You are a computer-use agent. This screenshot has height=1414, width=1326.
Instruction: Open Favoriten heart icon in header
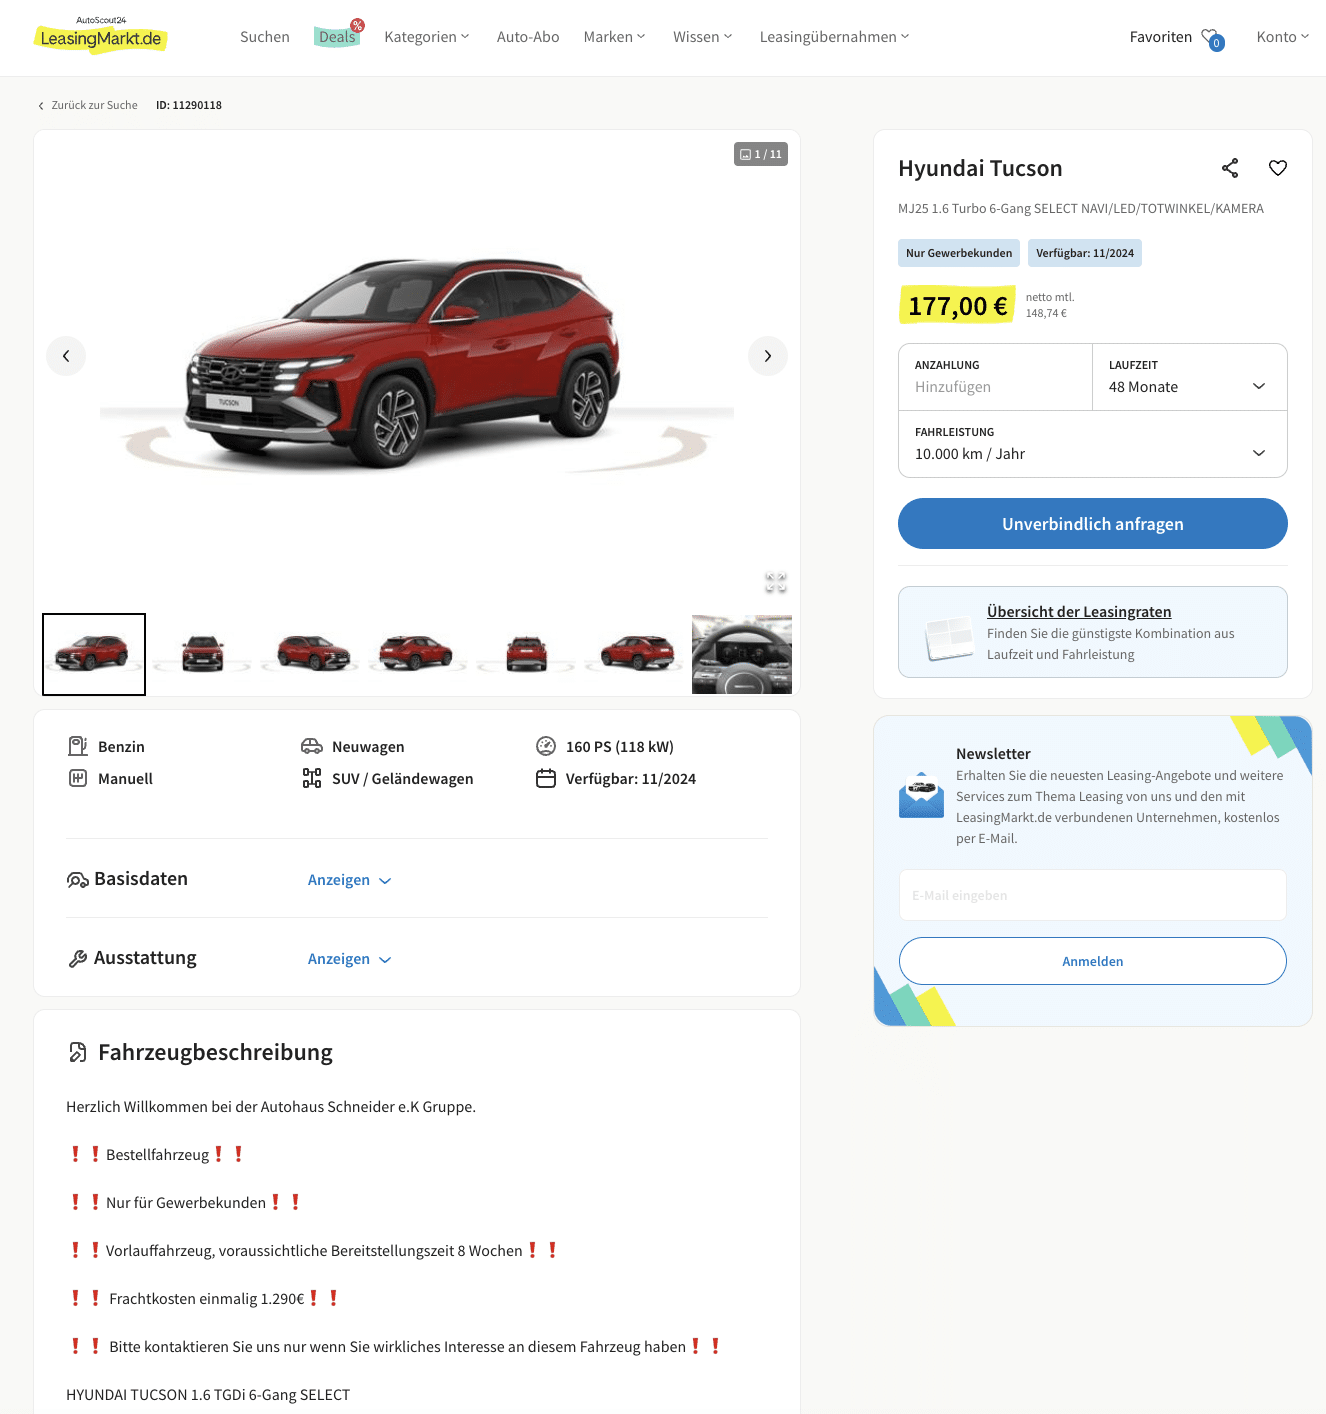[x=1212, y=38]
